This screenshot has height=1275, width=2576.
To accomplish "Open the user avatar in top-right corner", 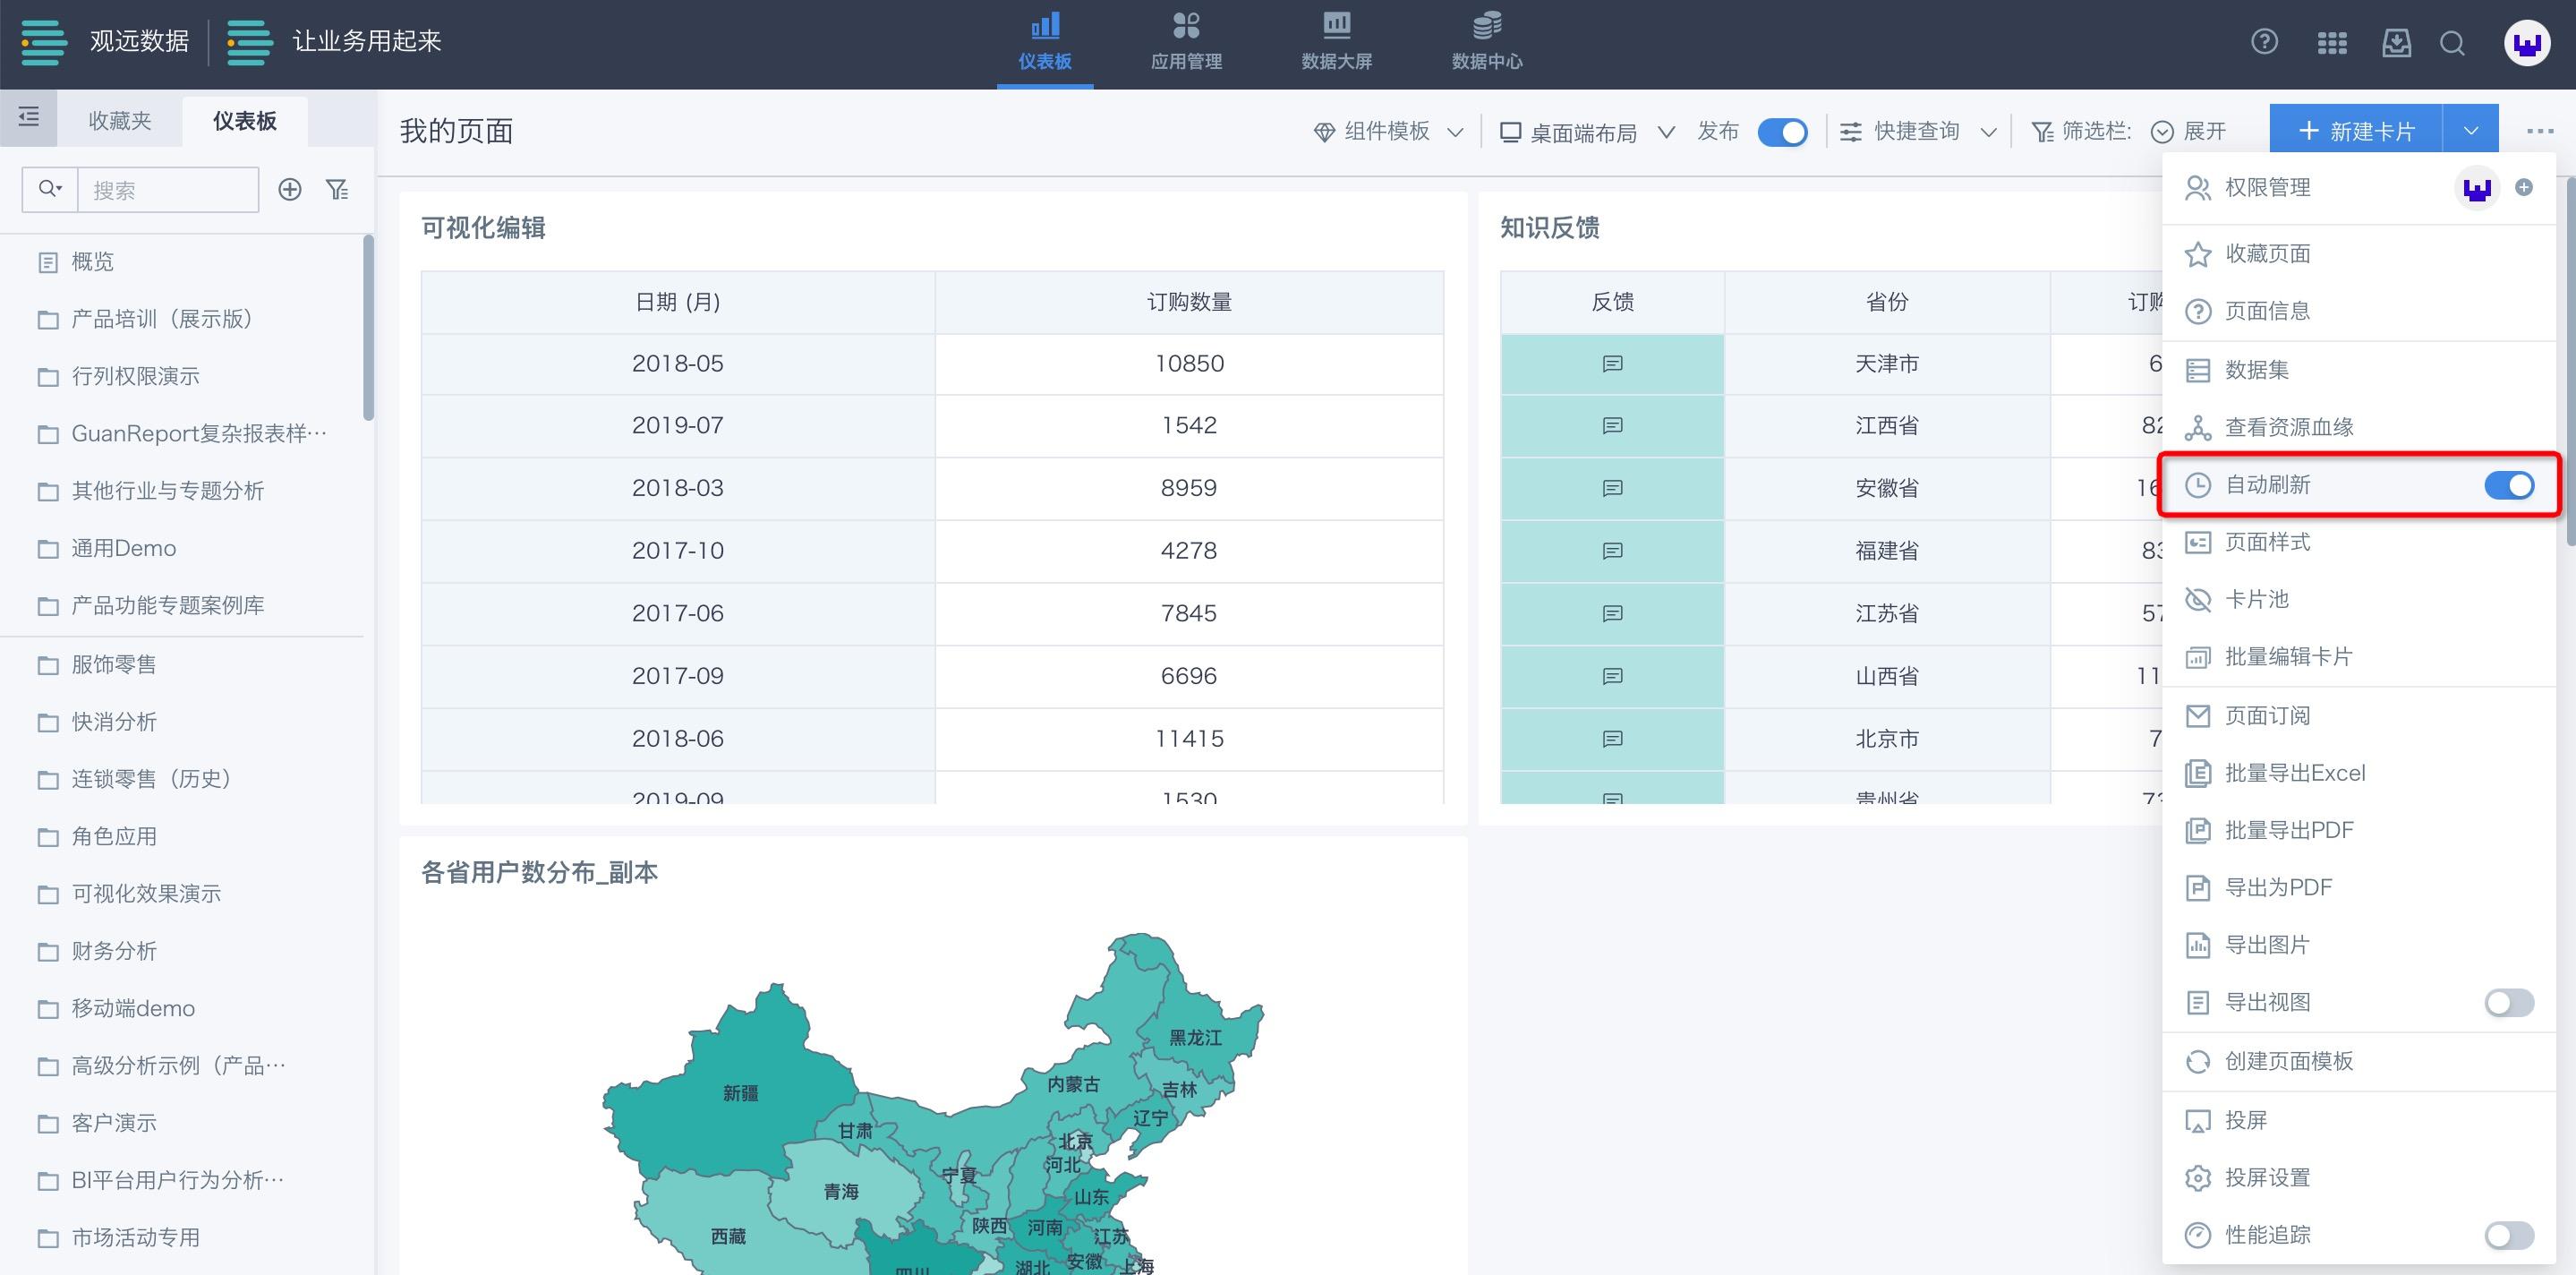I will (2527, 44).
